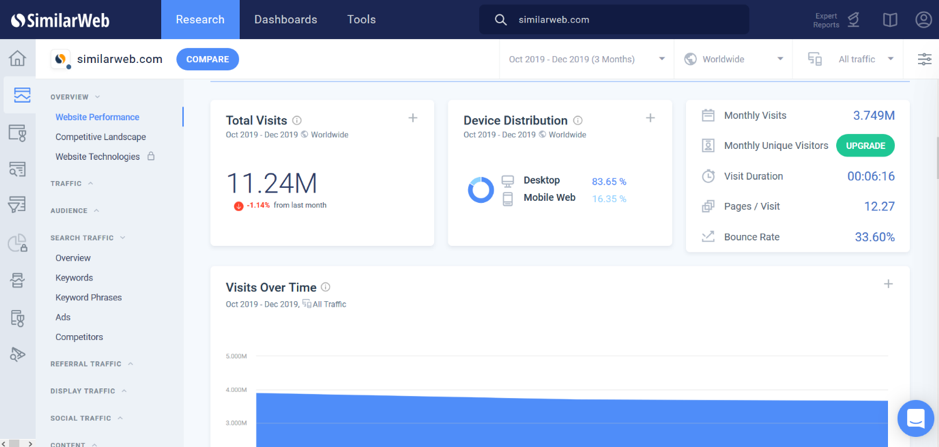Open the Worldwide country dropdown

pos(733,59)
